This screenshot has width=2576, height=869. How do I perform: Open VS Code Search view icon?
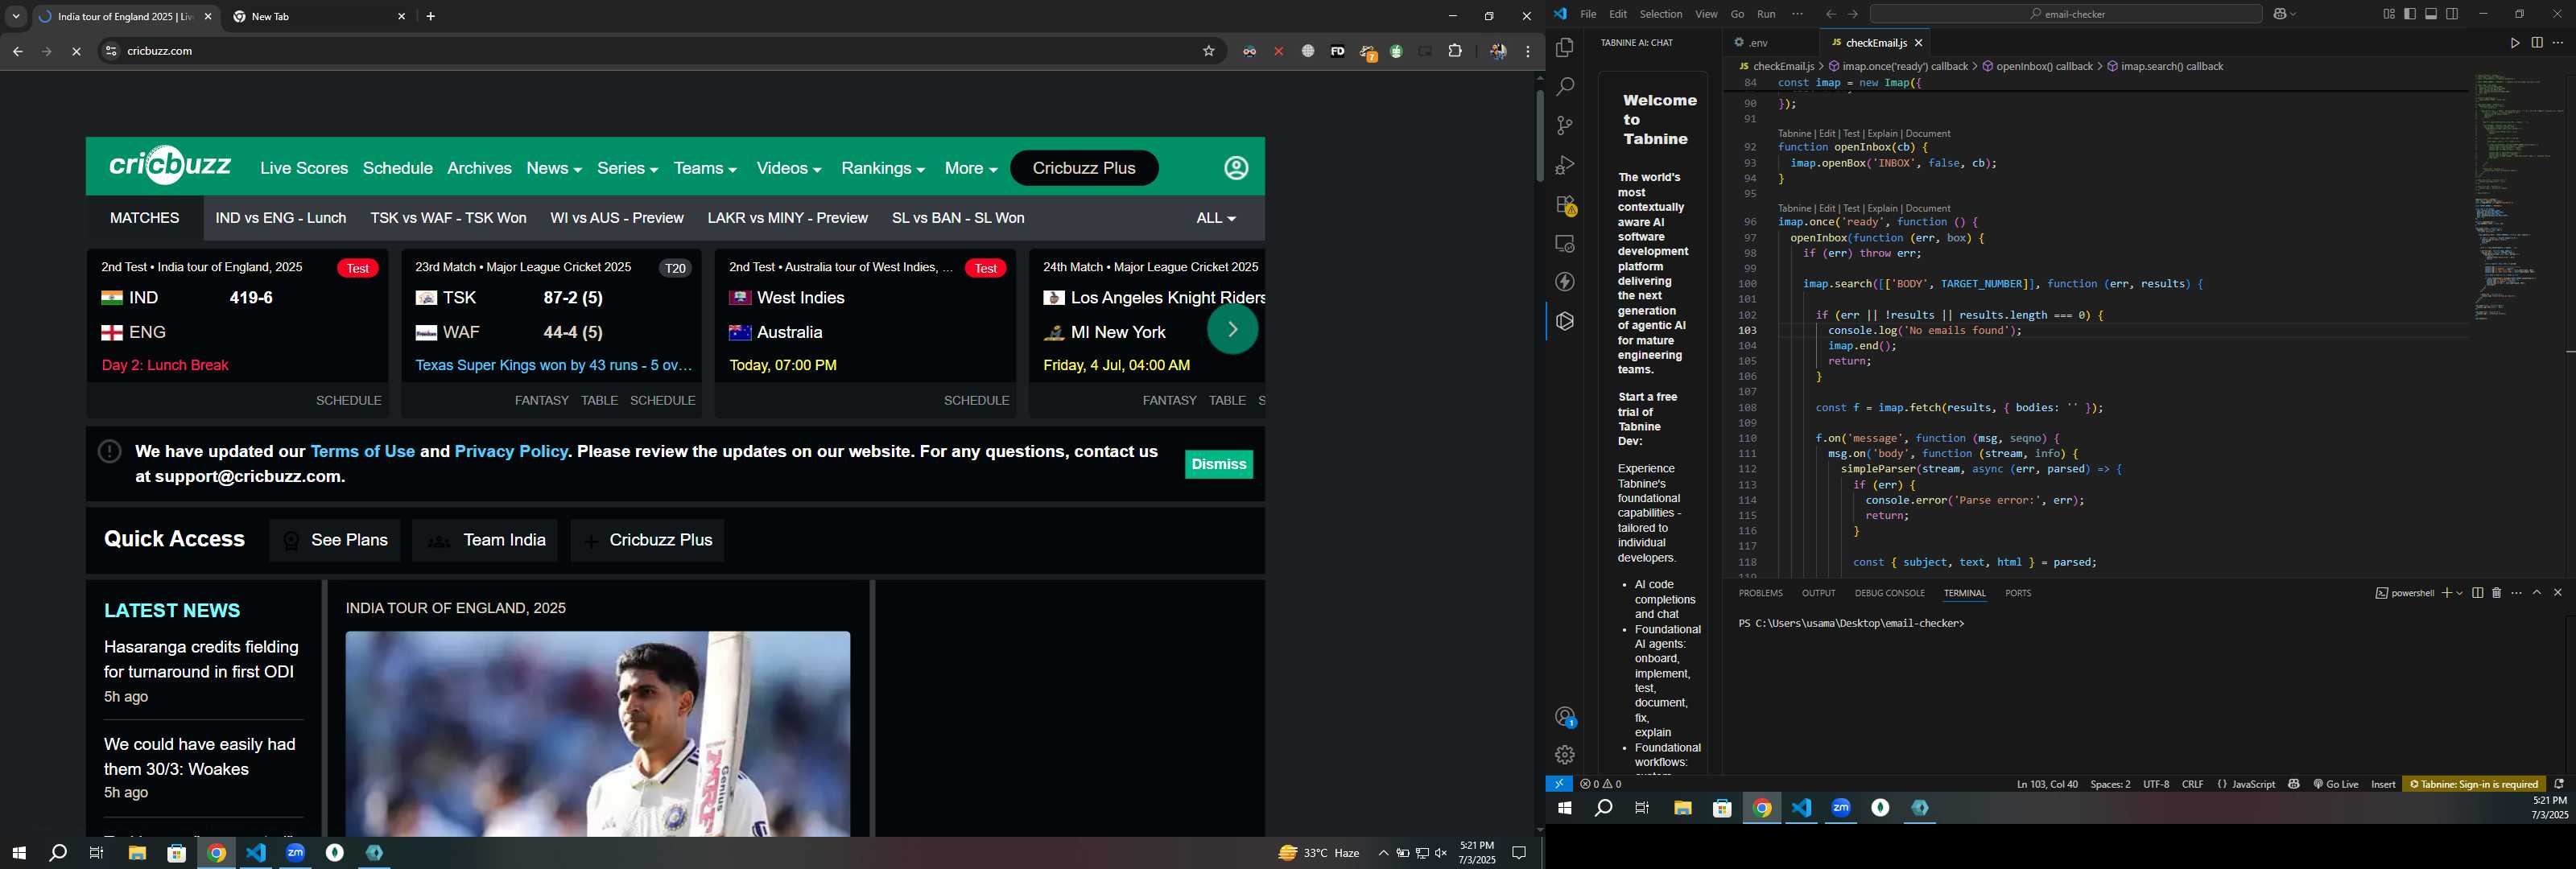(x=1564, y=87)
